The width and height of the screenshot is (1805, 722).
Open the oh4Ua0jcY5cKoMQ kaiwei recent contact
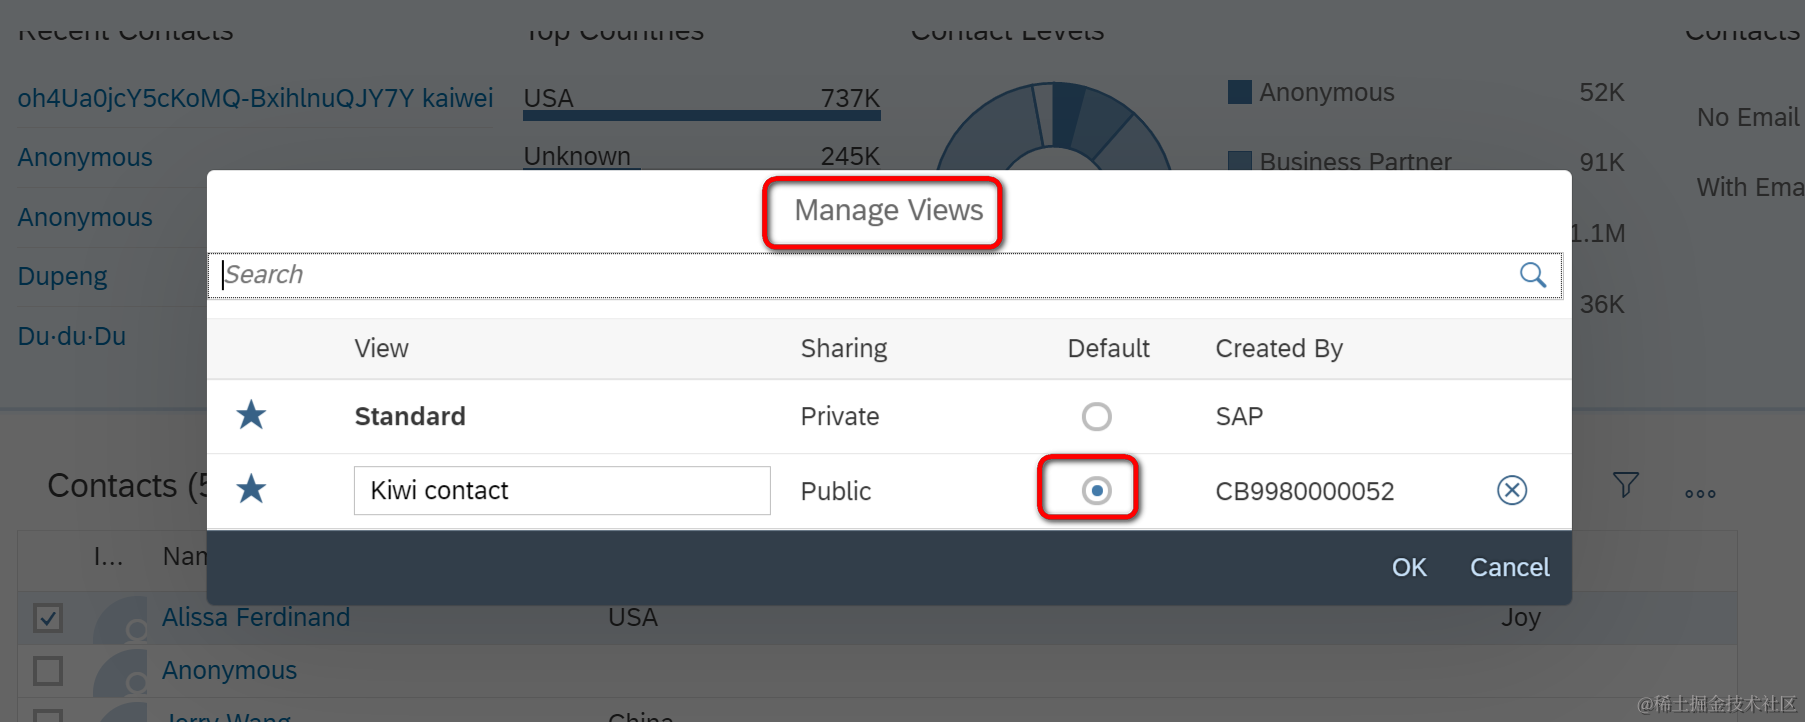(x=255, y=98)
